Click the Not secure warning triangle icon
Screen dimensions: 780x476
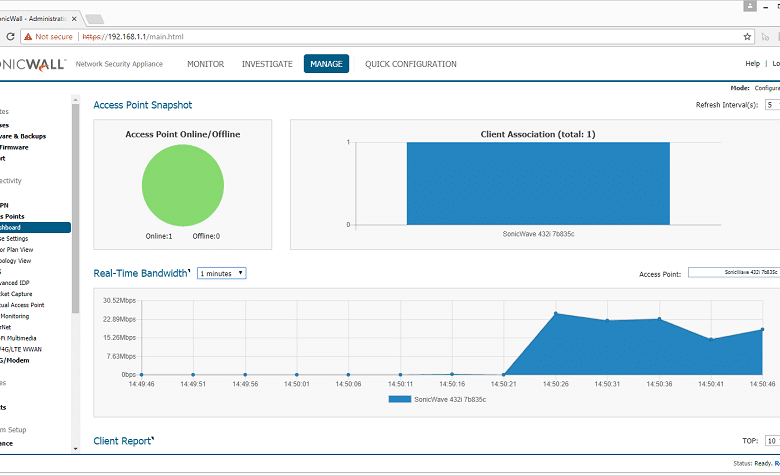coord(28,36)
